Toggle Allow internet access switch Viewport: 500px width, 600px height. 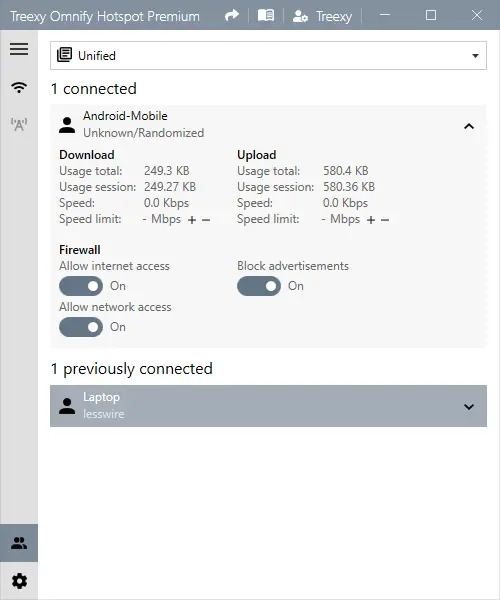coord(81,286)
